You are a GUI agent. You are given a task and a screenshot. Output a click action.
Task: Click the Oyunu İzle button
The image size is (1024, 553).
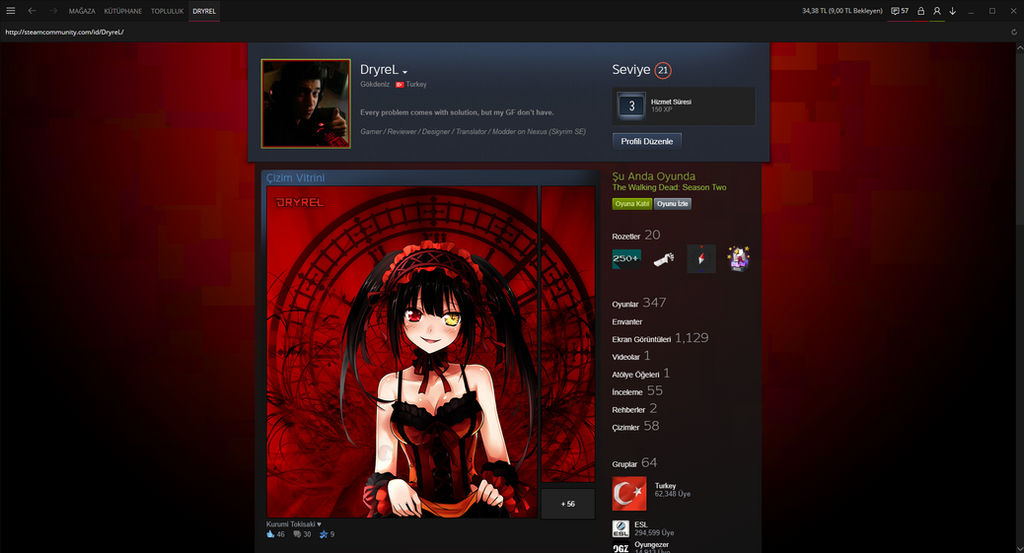pos(672,204)
